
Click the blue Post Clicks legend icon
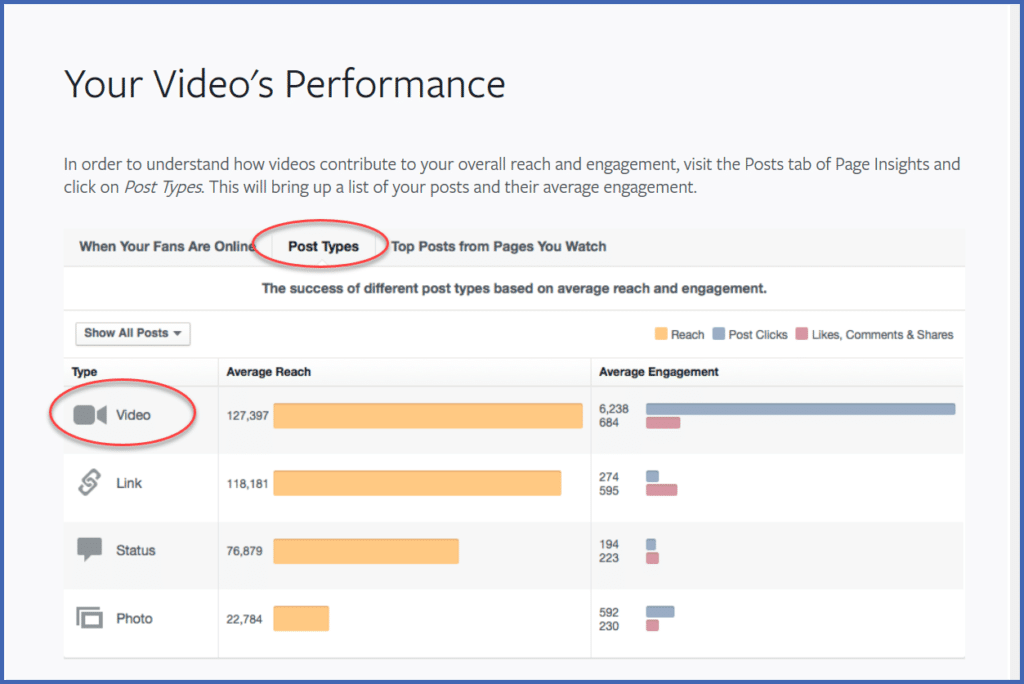coord(718,334)
